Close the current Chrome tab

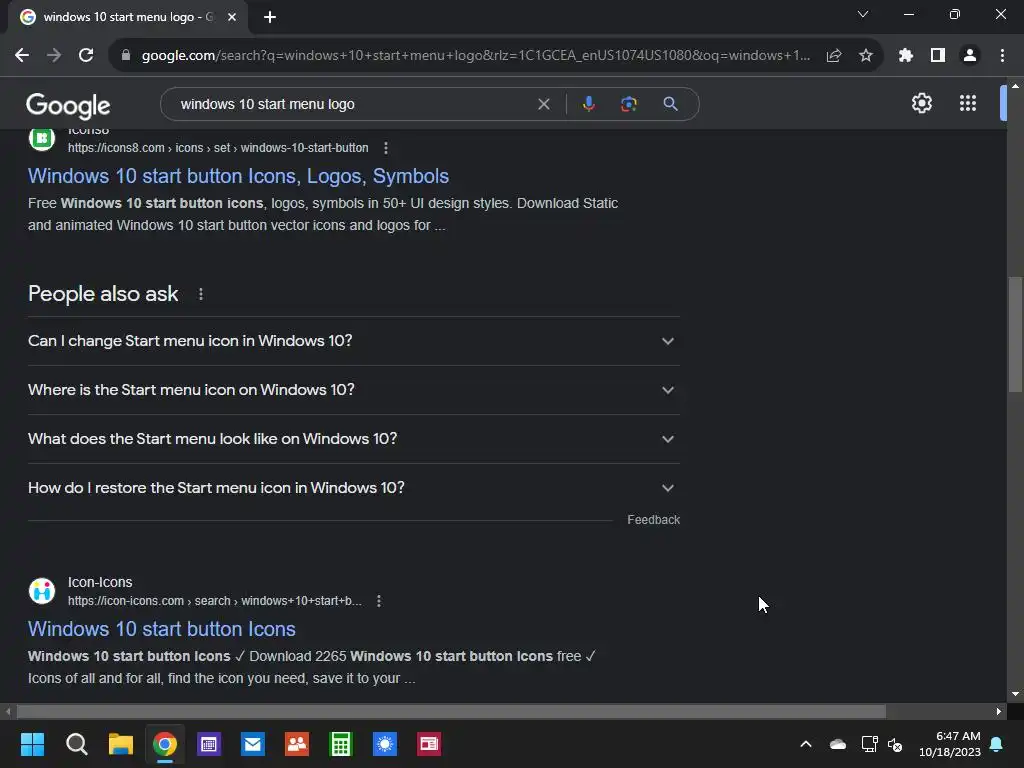(232, 17)
